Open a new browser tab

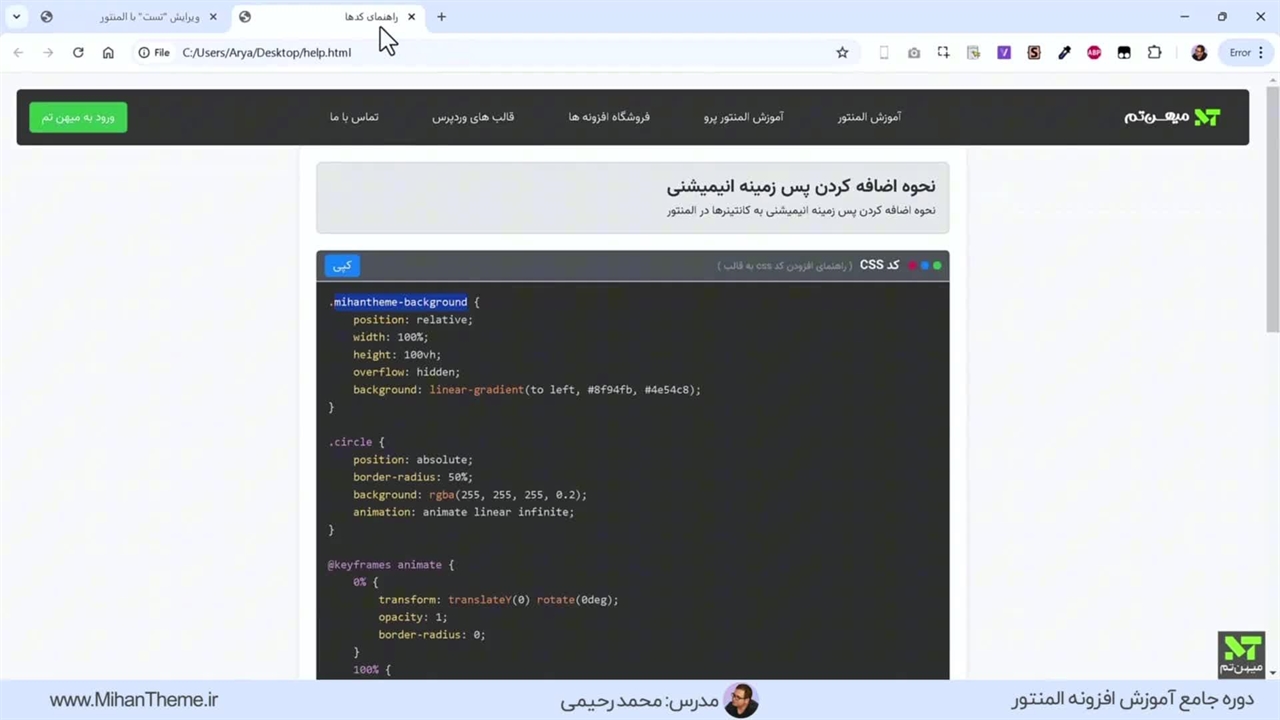tap(442, 17)
